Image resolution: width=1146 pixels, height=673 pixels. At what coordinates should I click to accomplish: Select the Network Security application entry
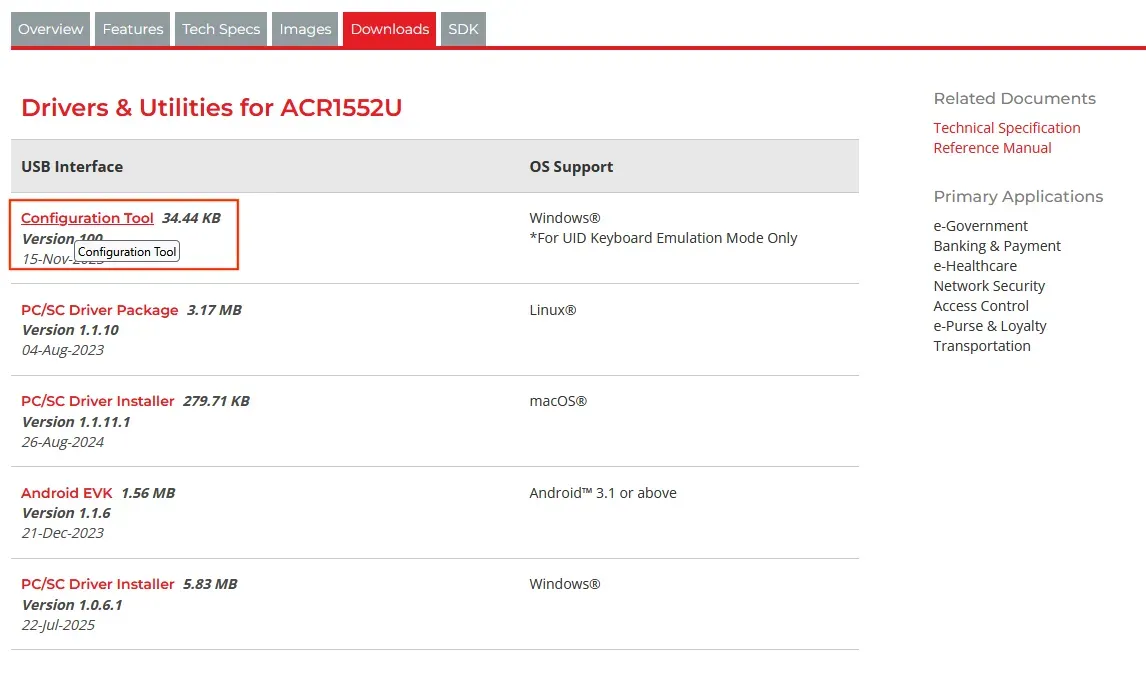(x=989, y=285)
